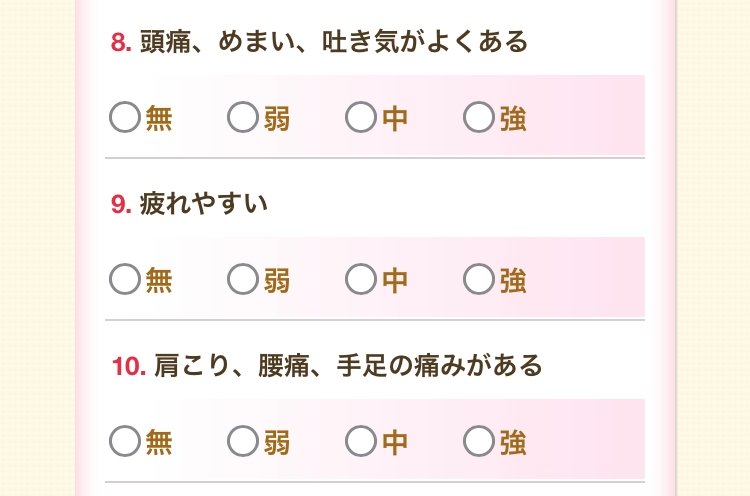This screenshot has width=750, height=496.
Task: Mark 弱 radio for question 10 肩こり
Action: tap(242, 441)
